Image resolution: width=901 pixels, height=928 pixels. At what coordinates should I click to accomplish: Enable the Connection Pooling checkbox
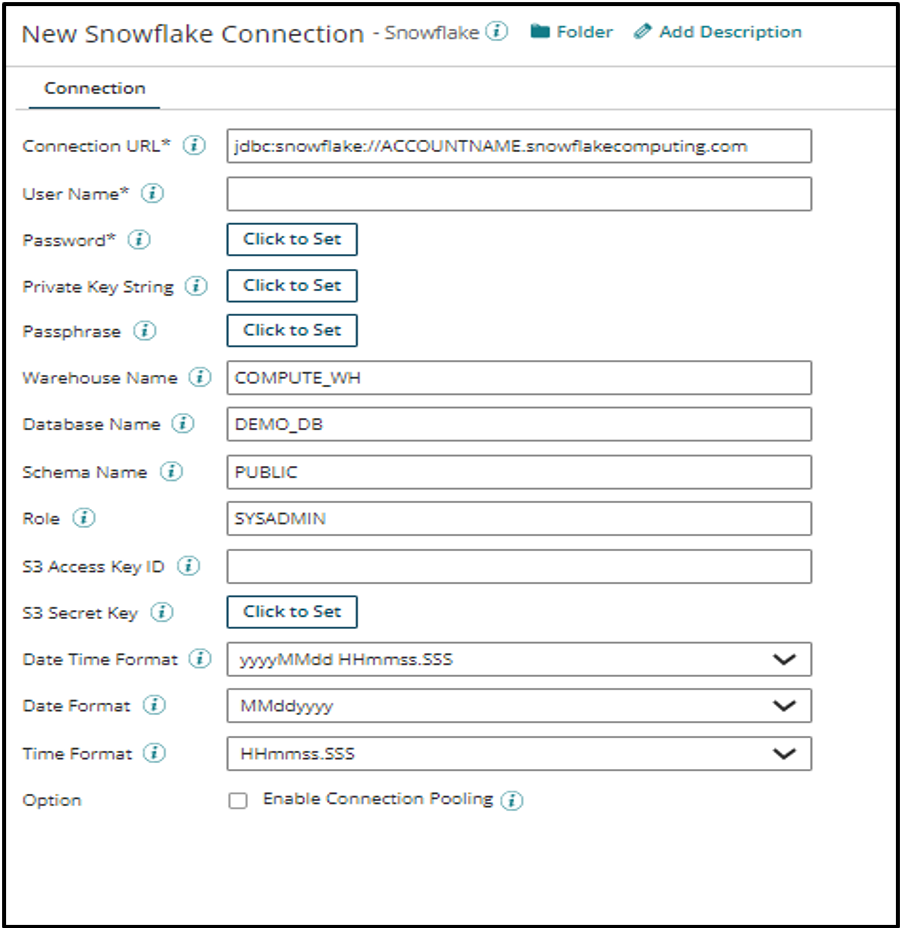[x=238, y=801]
